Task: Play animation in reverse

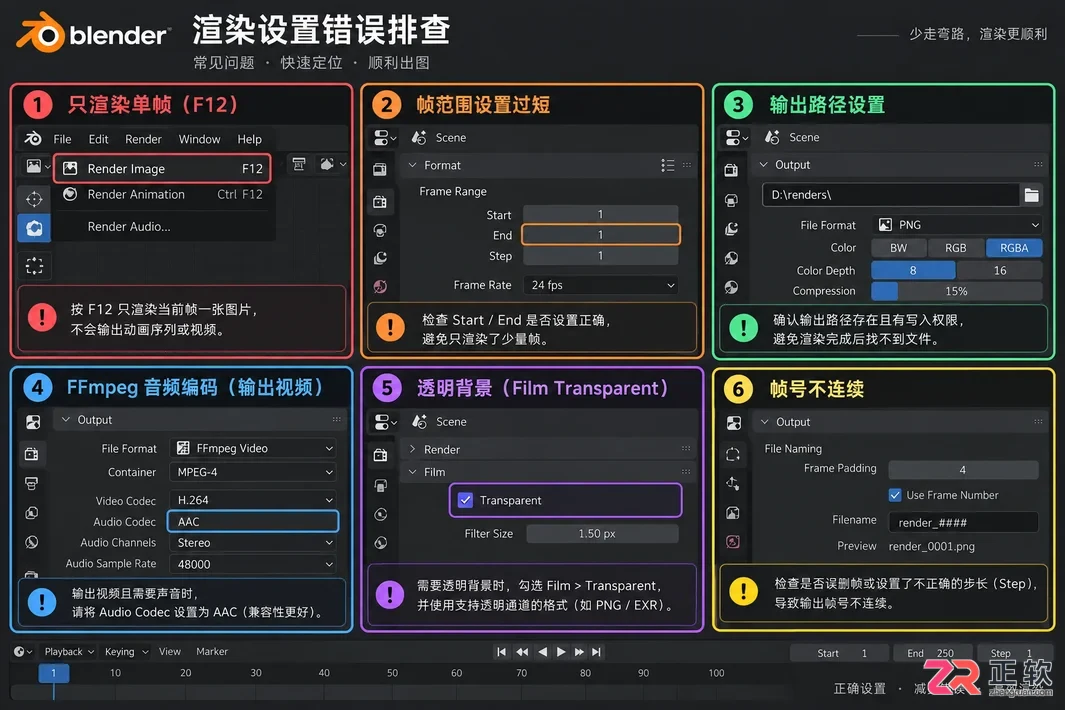Action: click(x=542, y=652)
